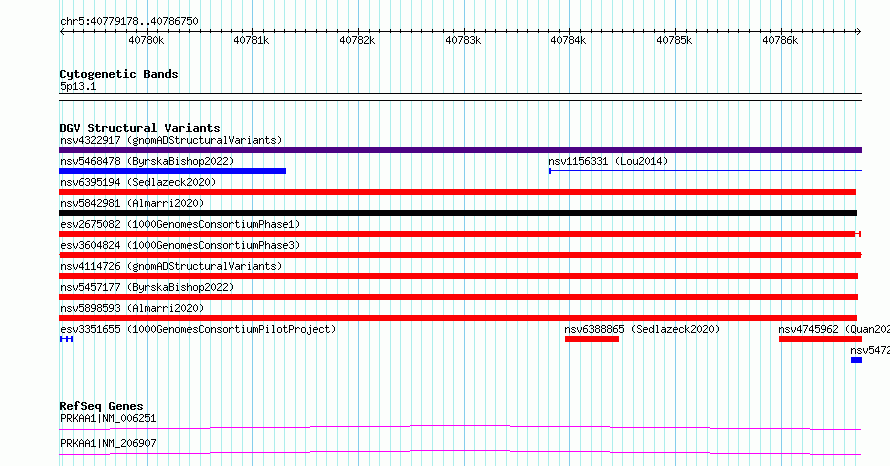Select the magenta PRKAA1 NM_006251 transcript line
The image size is (890, 466).
click(460, 427)
